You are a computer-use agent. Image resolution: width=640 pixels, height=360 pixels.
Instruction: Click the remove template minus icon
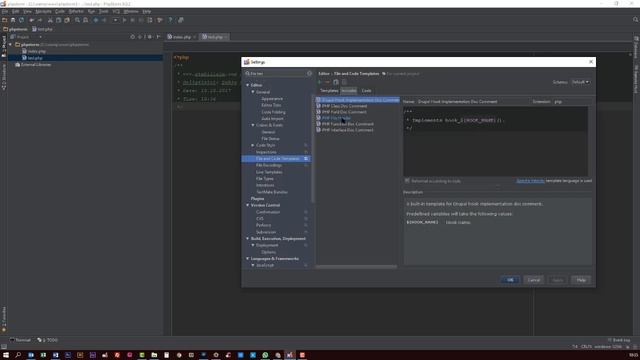coord(327,82)
